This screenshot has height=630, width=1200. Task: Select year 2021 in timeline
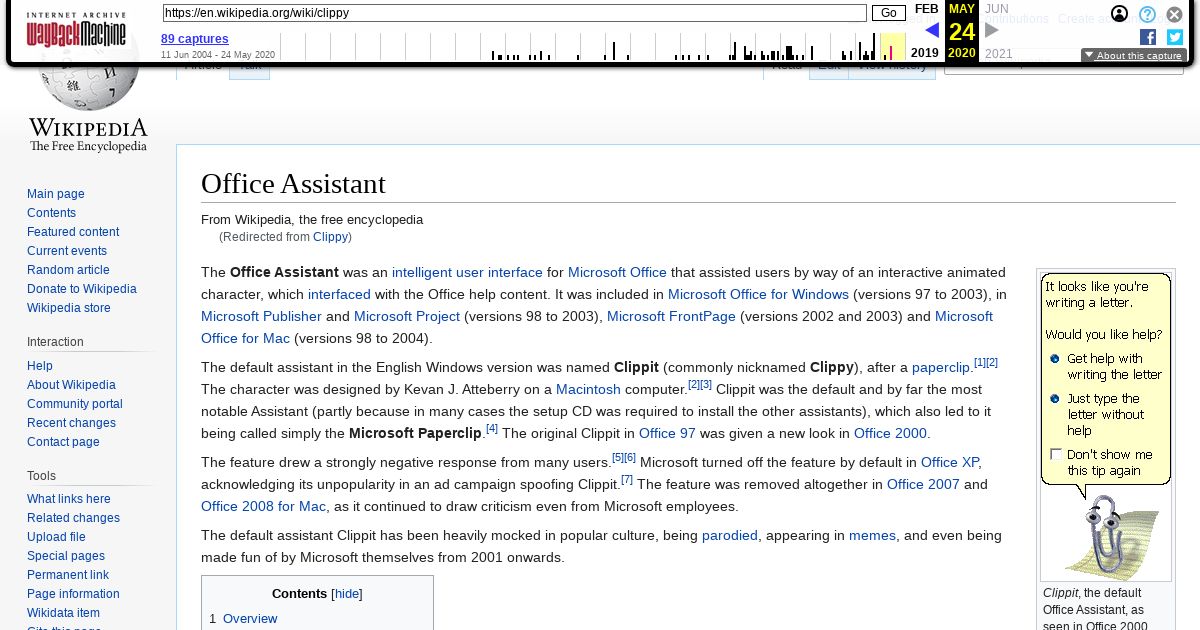pos(998,54)
